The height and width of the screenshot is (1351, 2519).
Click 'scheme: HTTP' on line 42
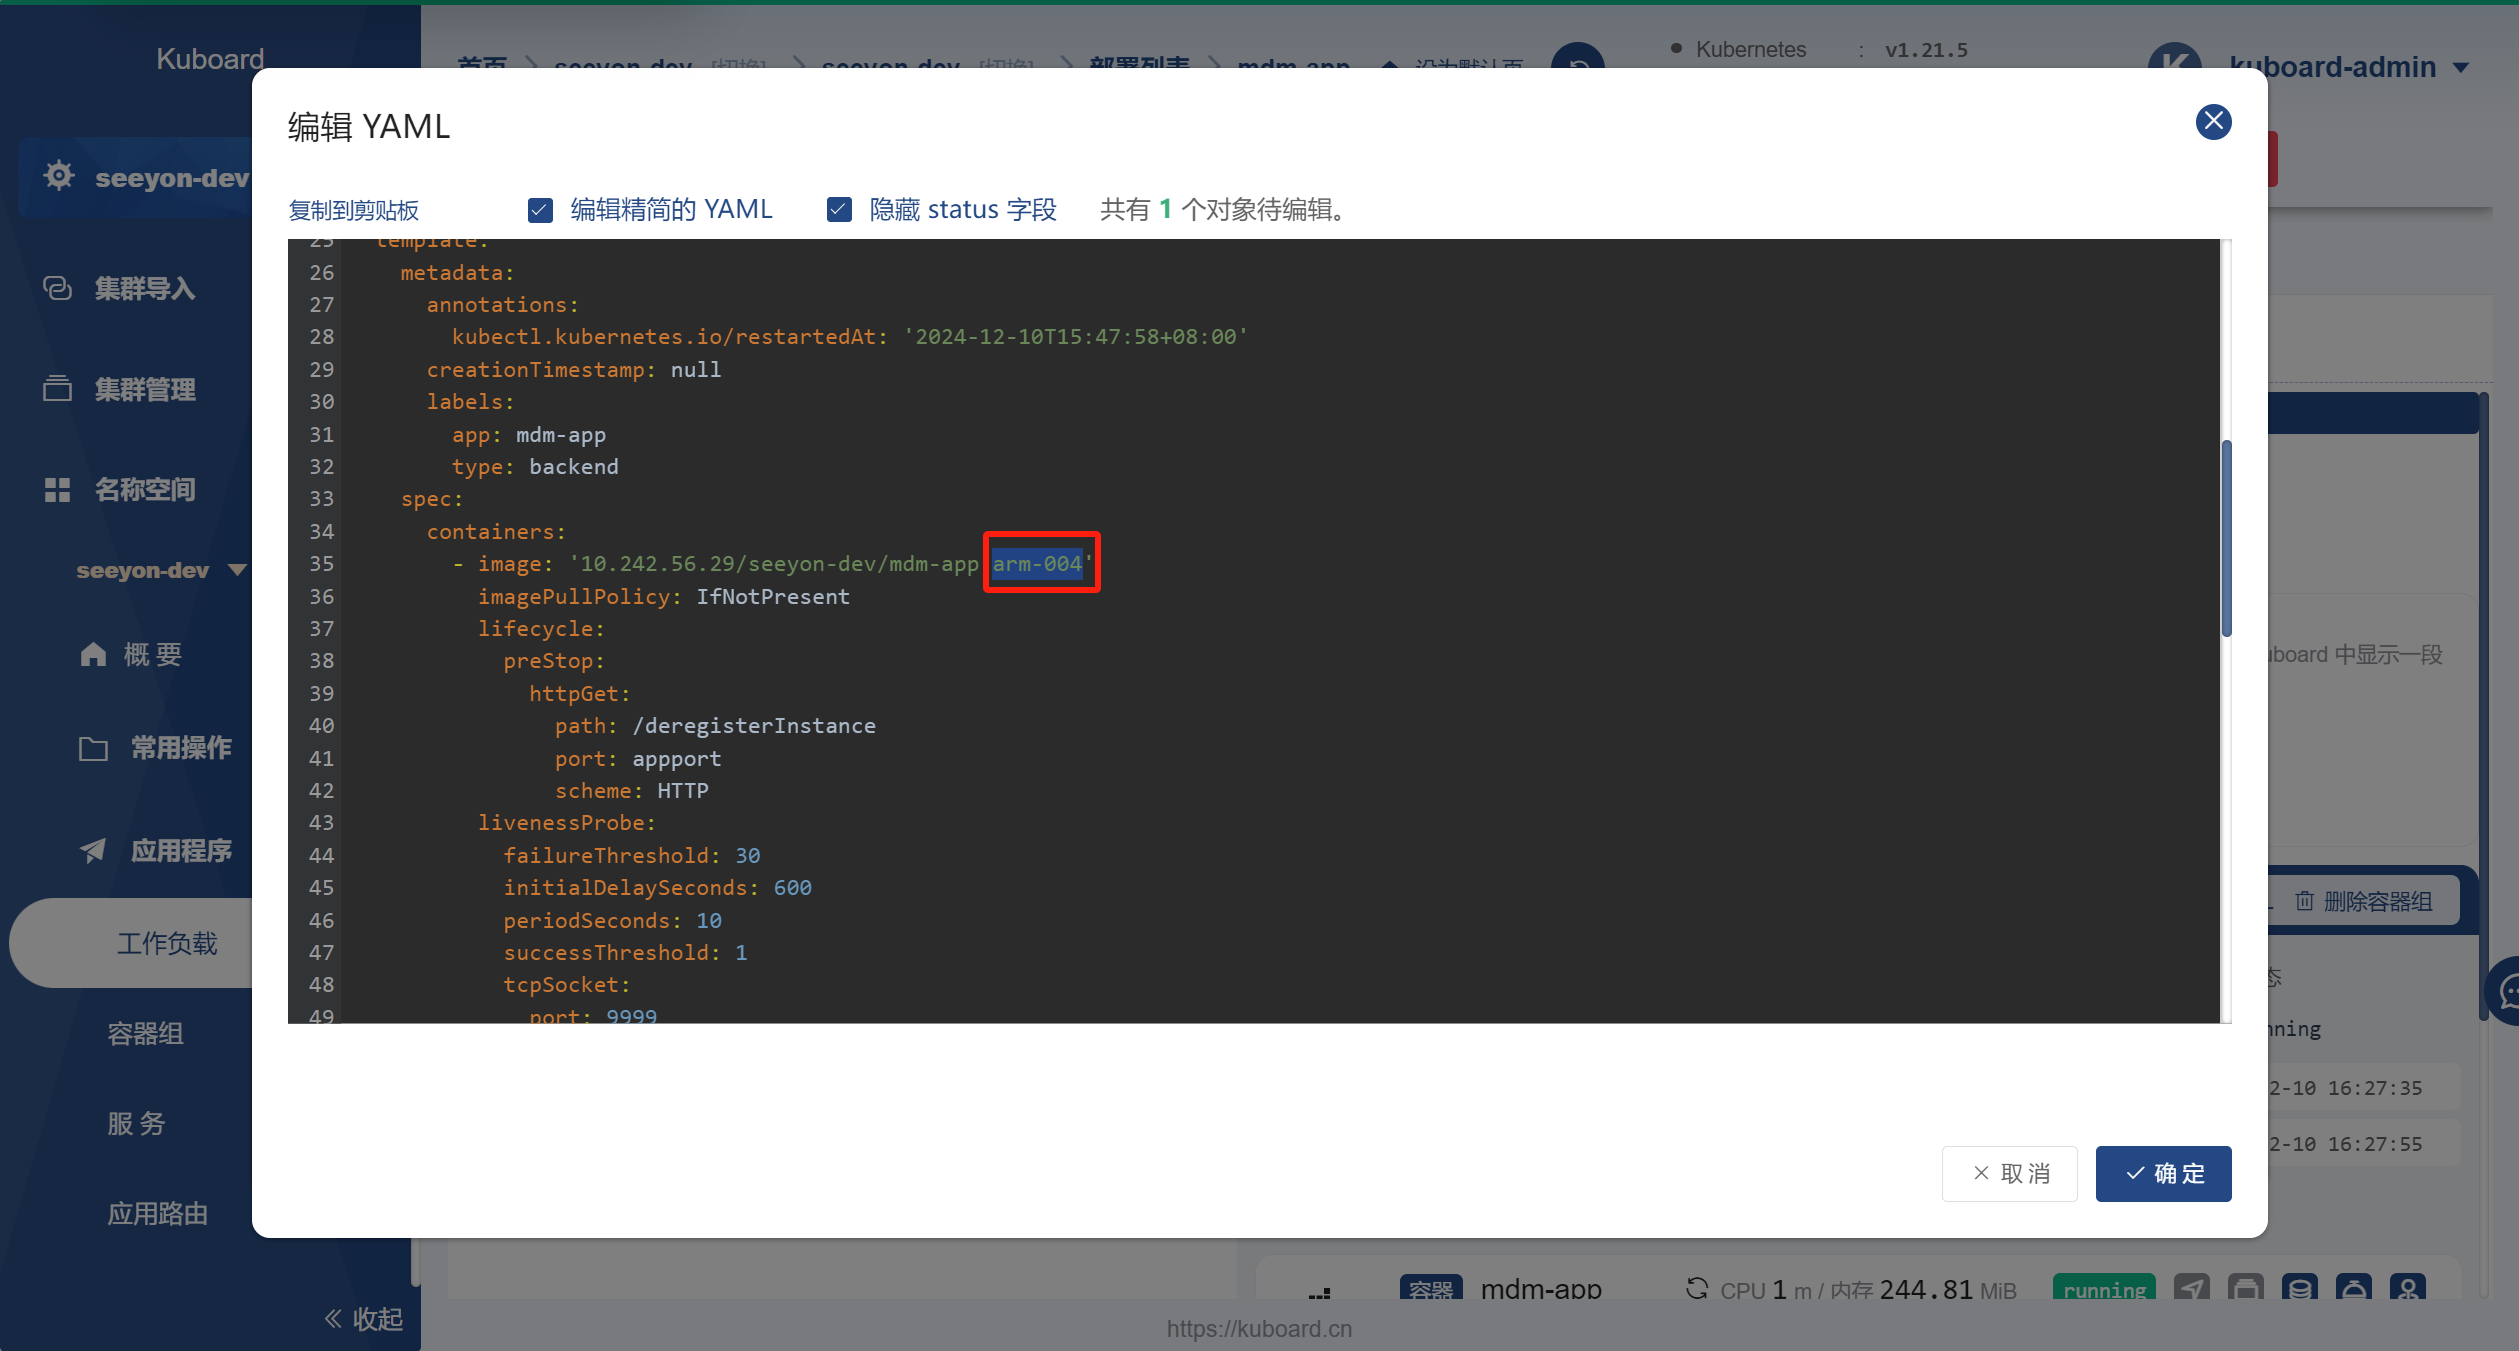click(x=632, y=791)
